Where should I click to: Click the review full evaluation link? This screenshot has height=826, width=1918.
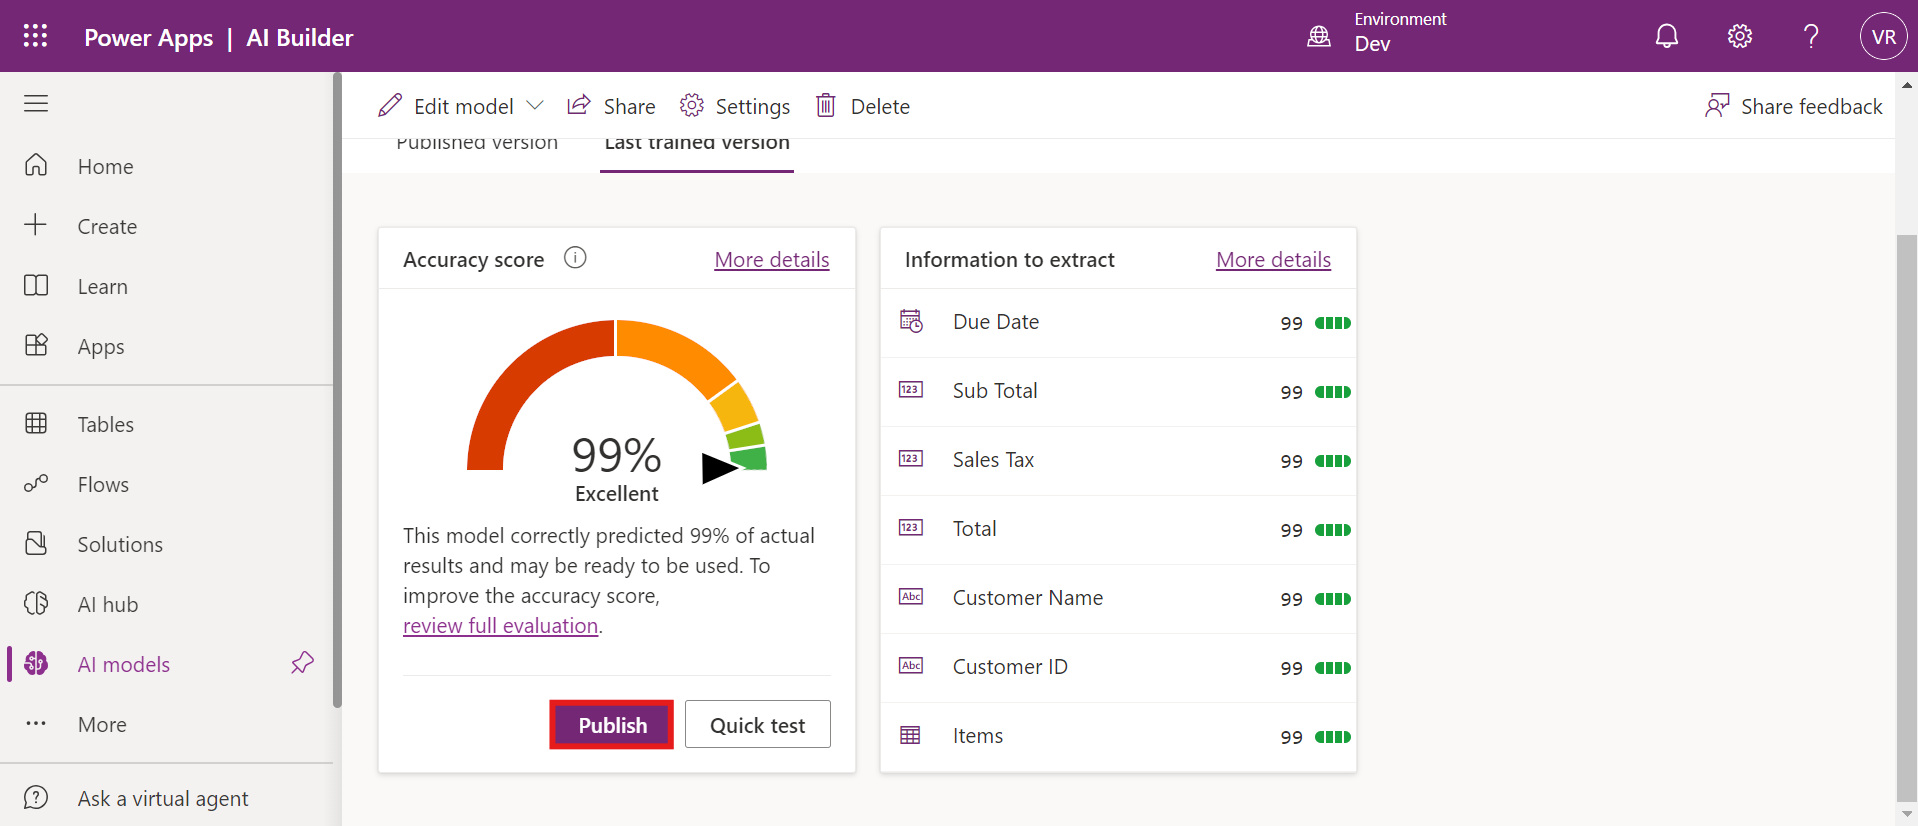(x=500, y=626)
